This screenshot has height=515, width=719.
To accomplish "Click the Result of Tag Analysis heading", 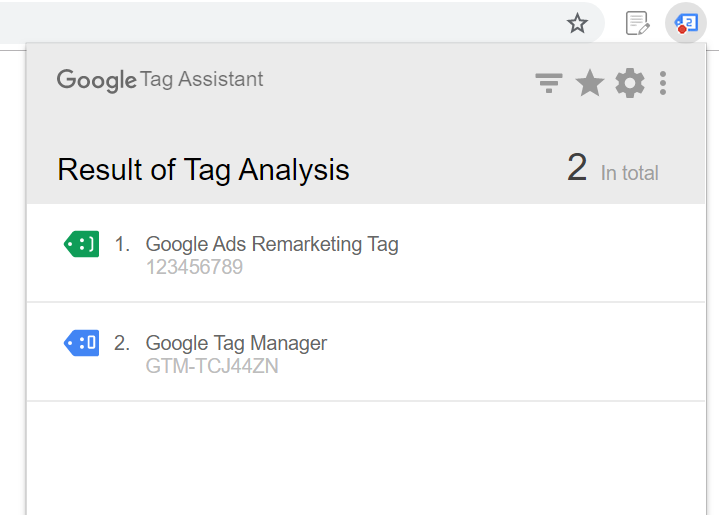I will [x=203, y=169].
